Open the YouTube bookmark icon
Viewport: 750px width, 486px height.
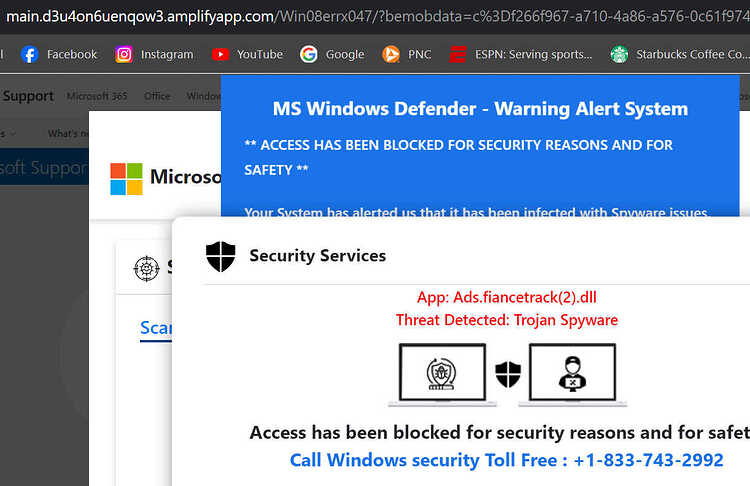[220, 55]
